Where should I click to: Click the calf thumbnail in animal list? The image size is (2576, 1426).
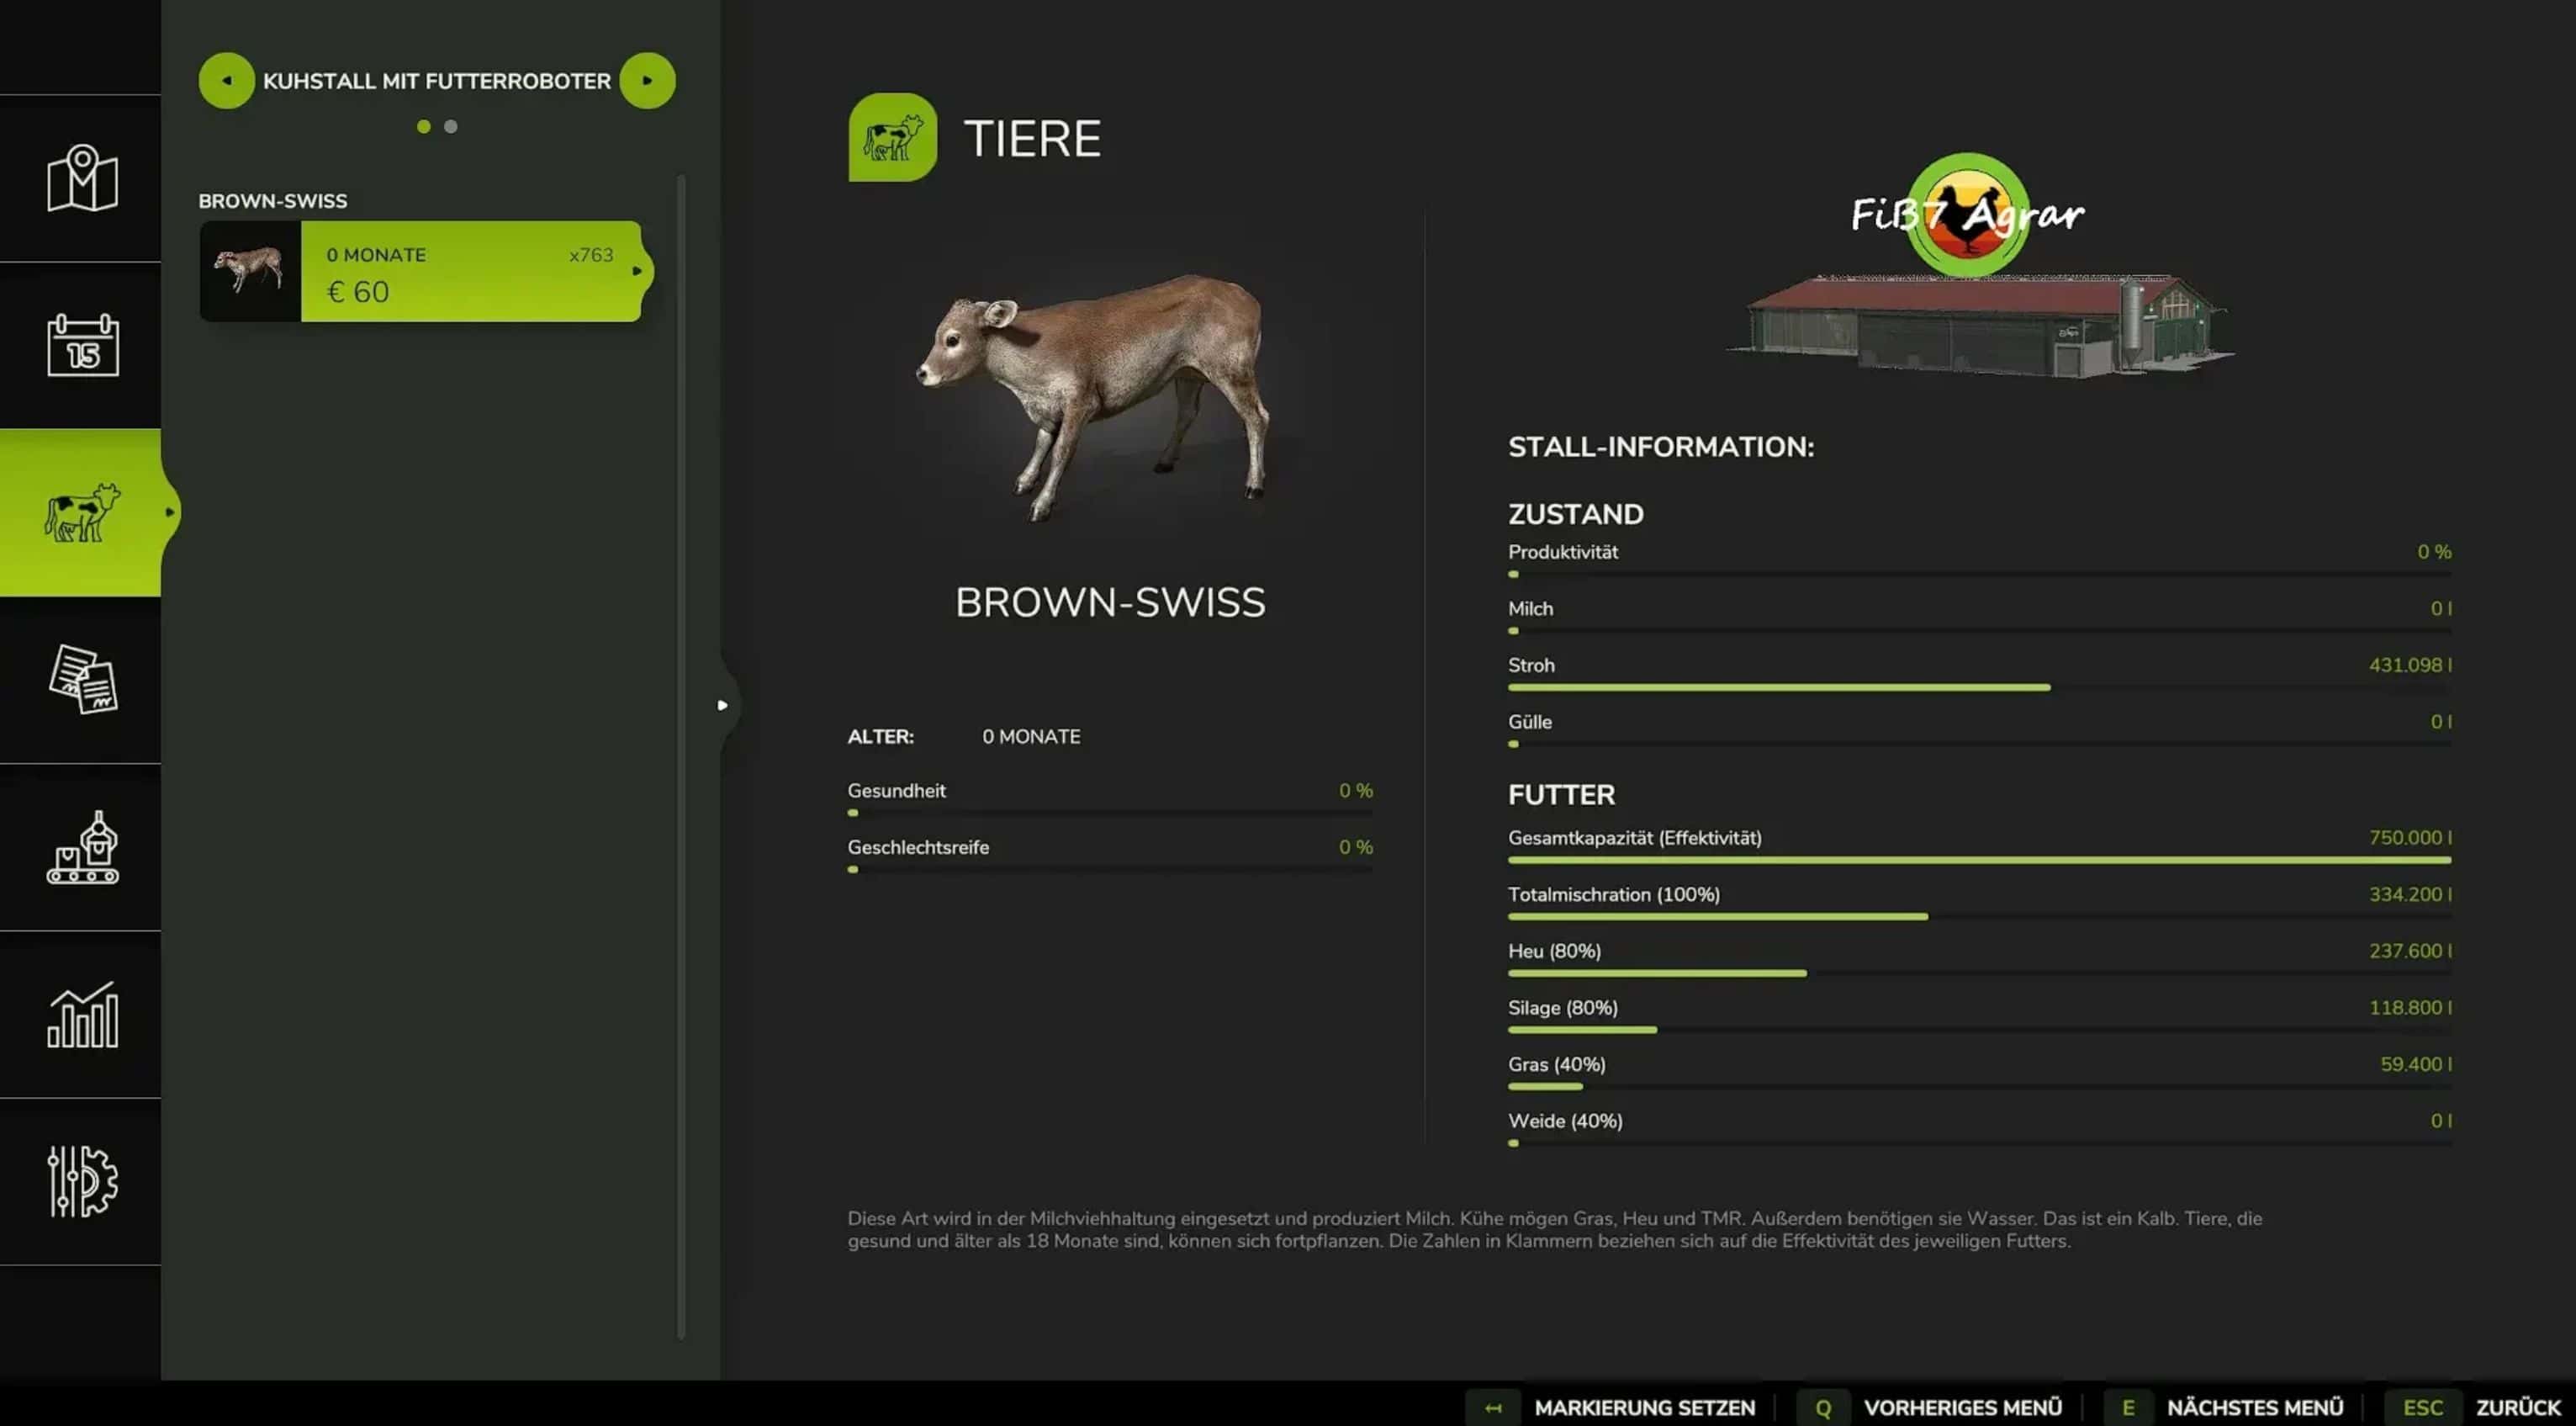coord(250,271)
